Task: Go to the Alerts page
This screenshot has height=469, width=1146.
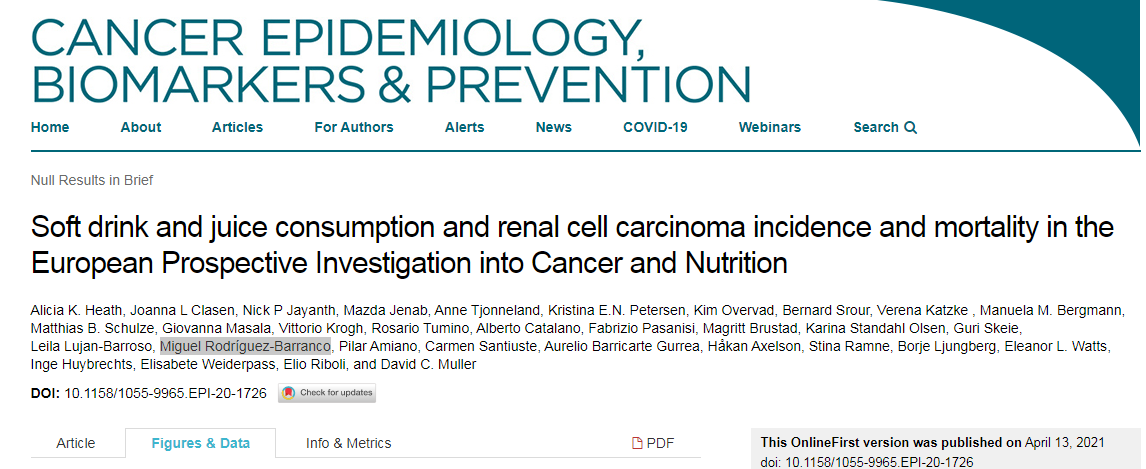Action: pyautogui.click(x=464, y=127)
